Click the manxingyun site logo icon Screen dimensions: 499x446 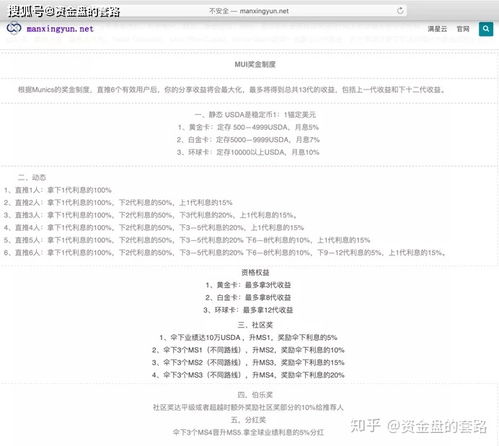[14, 28]
